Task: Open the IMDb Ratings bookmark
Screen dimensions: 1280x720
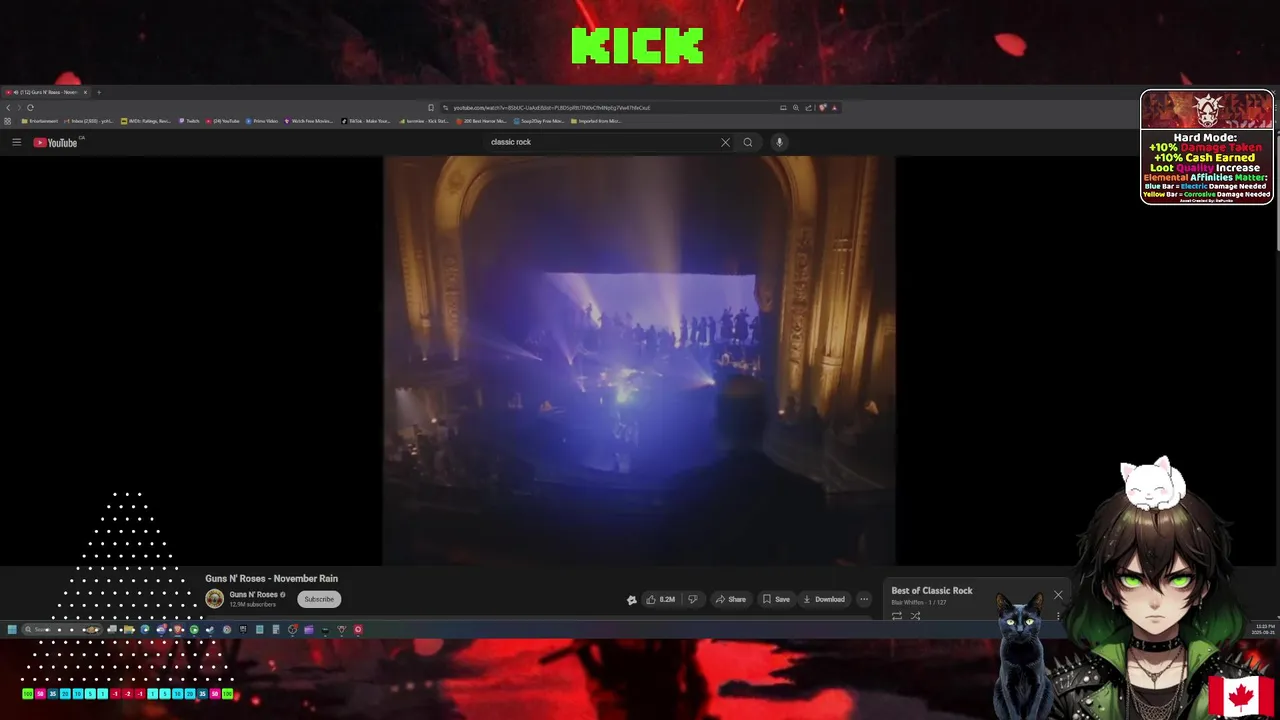Action: [x=146, y=121]
